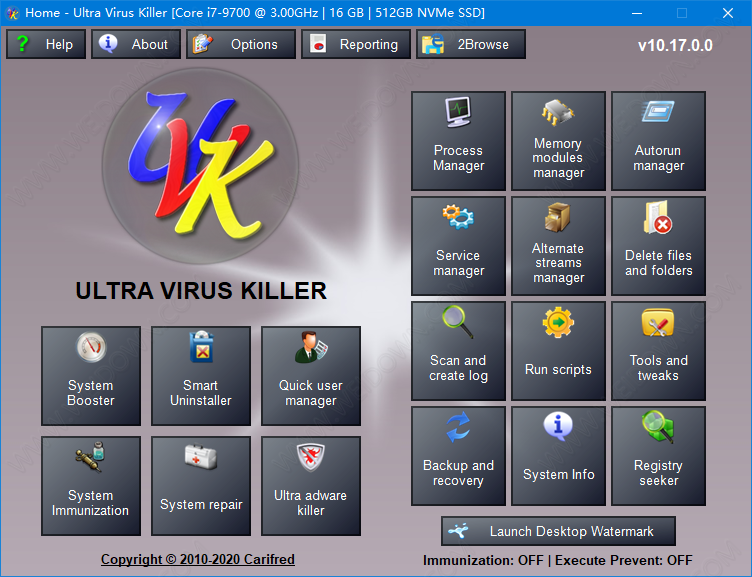Open the Process Manager tile
Screen dimensions: 752x577
click(458, 141)
